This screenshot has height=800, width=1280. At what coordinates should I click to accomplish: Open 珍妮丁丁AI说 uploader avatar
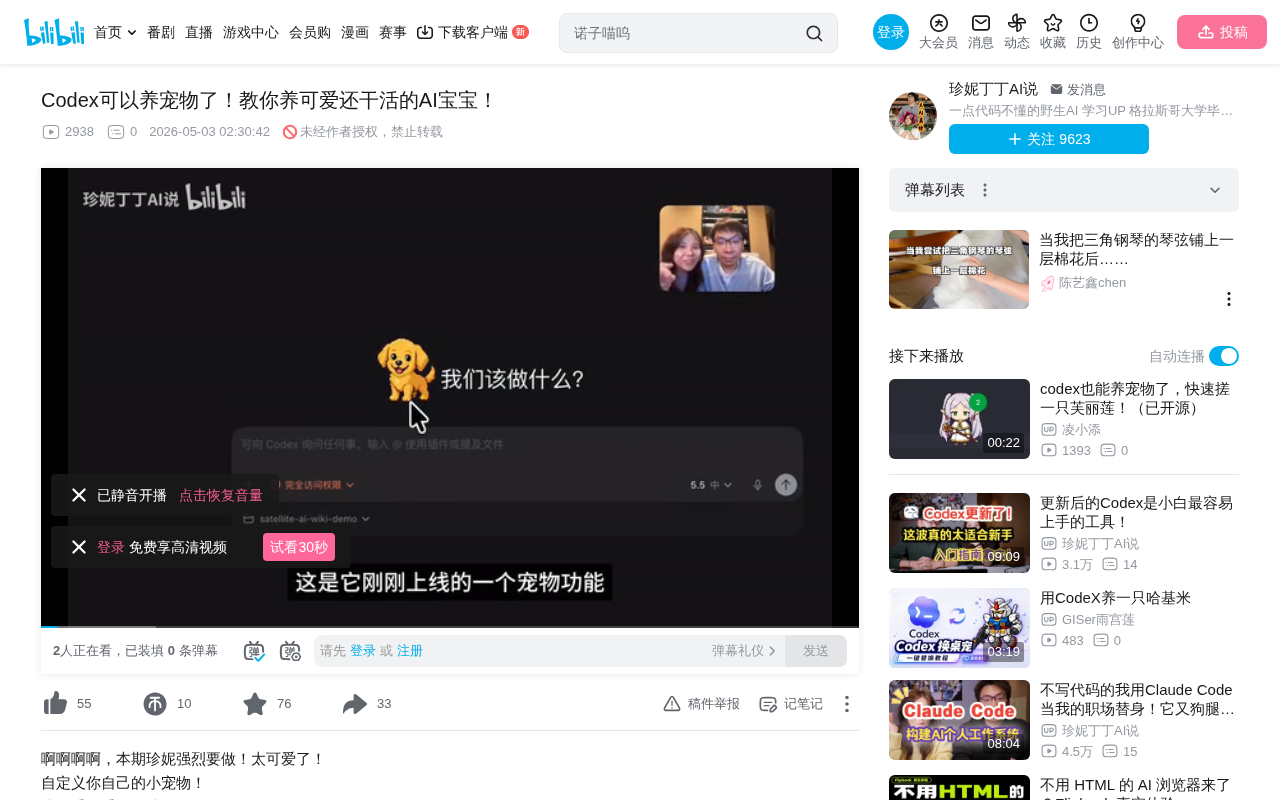pyautogui.click(x=913, y=116)
